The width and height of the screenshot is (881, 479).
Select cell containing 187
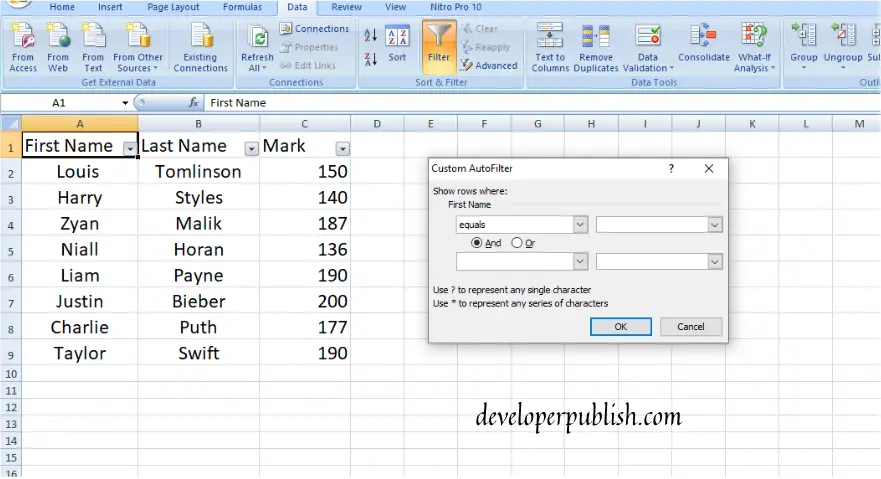click(305, 223)
